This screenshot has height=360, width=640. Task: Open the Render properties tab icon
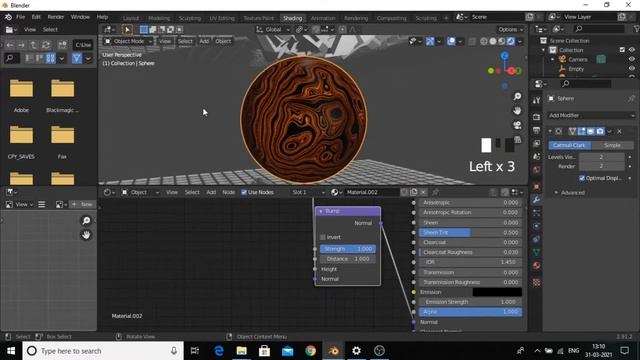pos(536,117)
